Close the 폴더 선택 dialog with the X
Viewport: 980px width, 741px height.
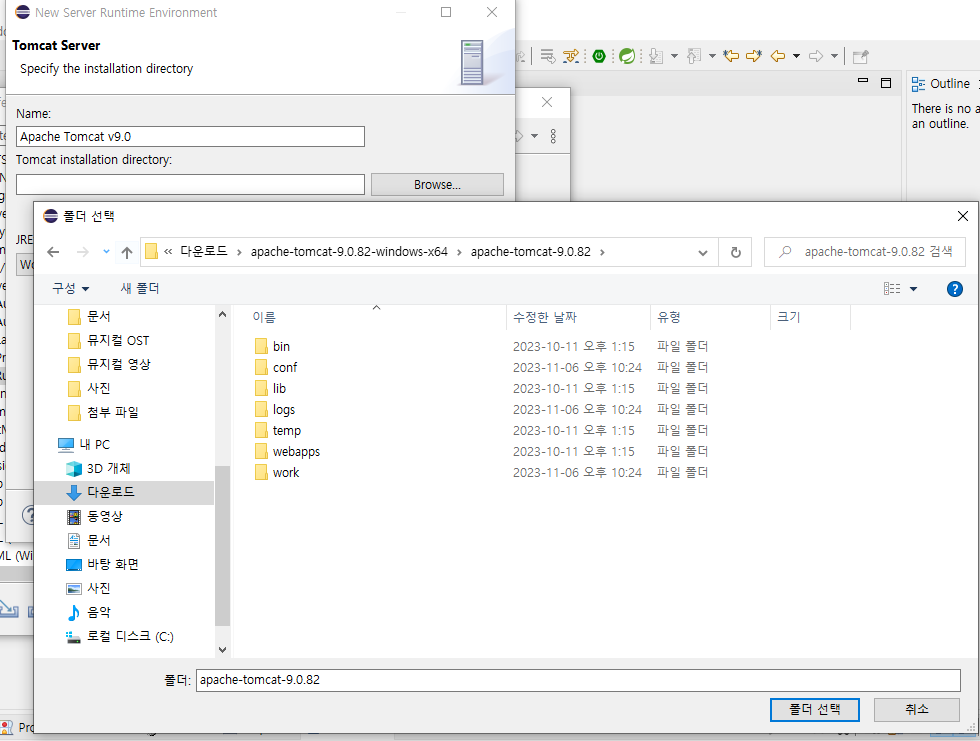click(x=962, y=216)
